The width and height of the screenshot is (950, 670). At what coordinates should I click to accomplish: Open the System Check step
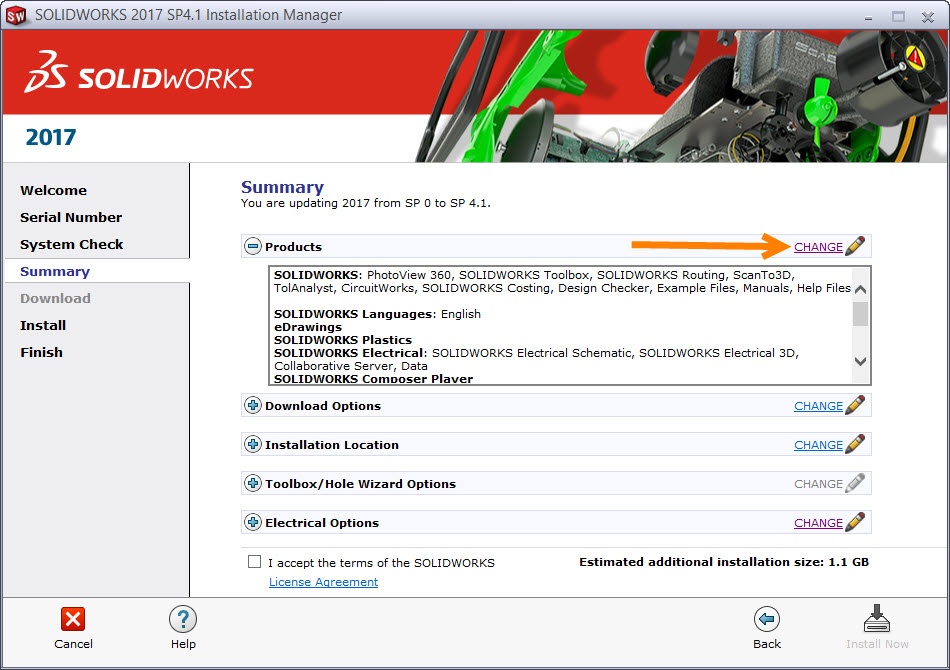click(x=72, y=244)
